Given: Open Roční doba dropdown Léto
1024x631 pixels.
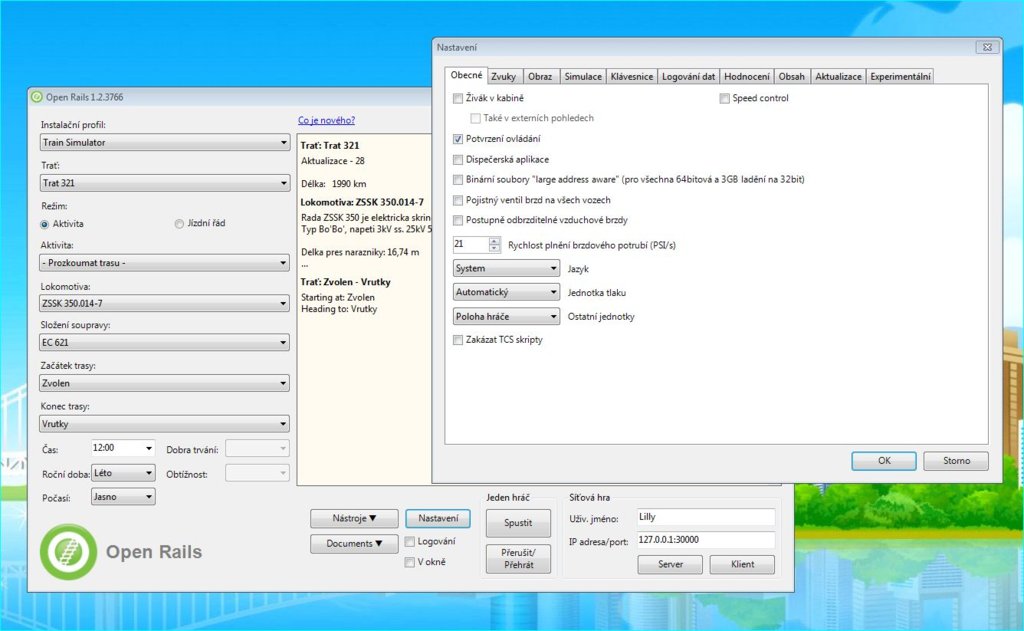Looking at the screenshot, I should 123,473.
